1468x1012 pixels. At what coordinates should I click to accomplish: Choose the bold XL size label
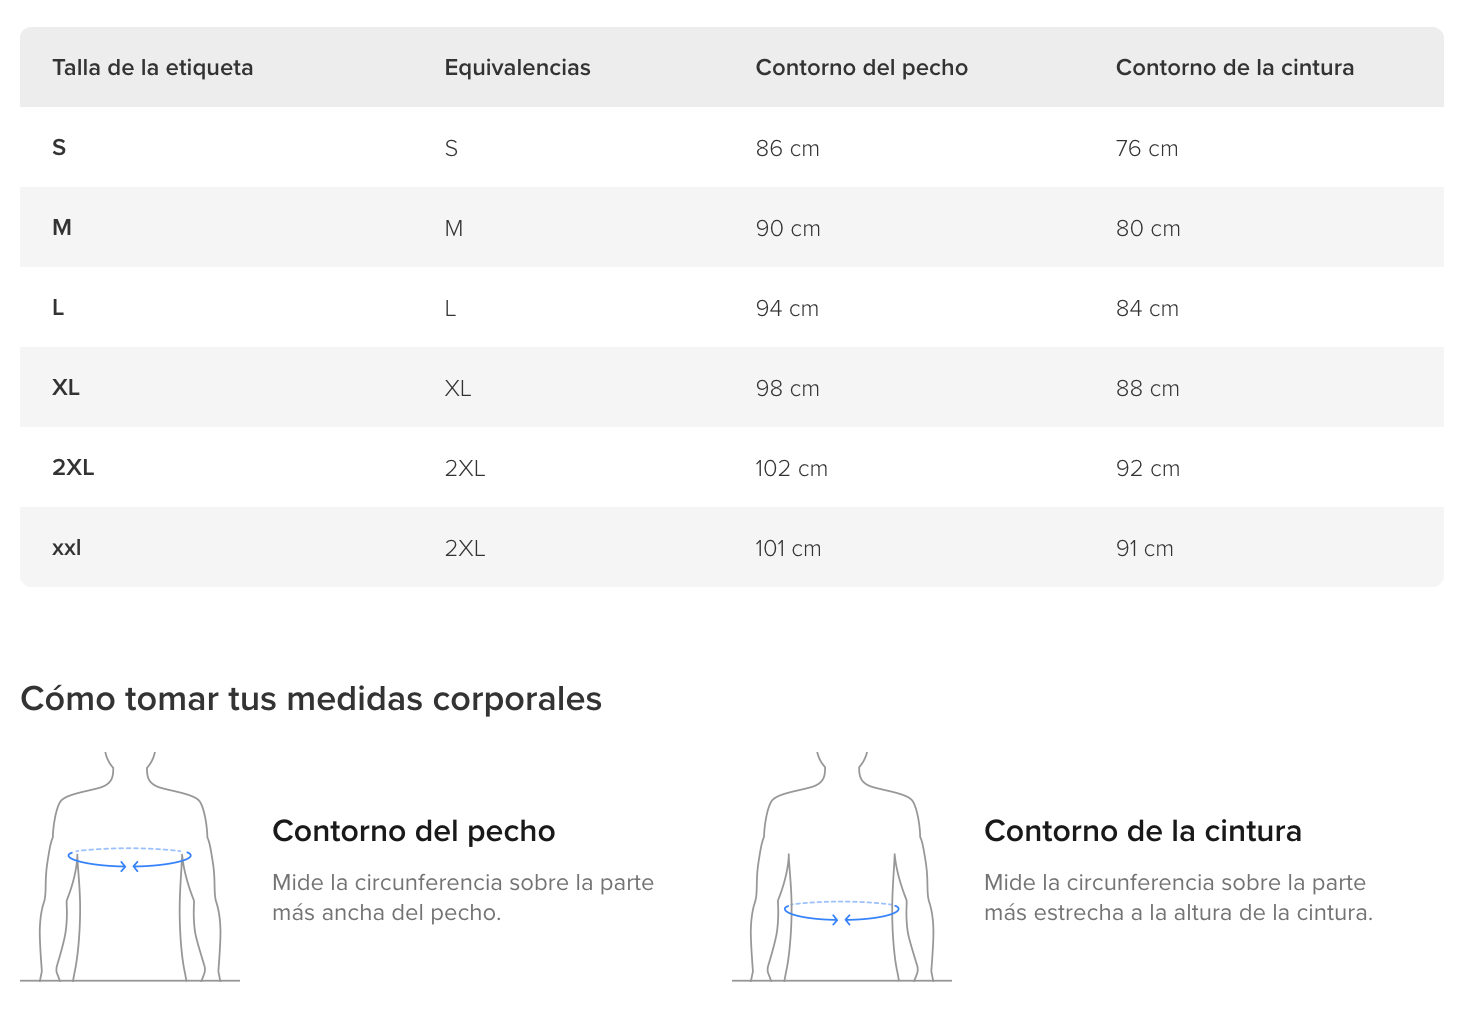(66, 387)
